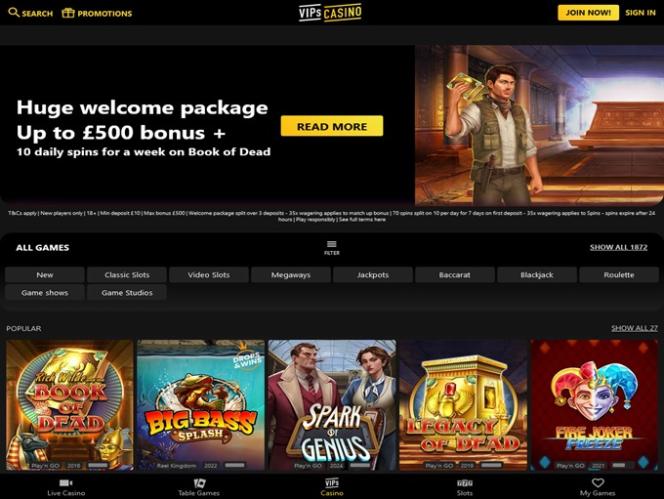Select the Table Games cards icon
The width and height of the screenshot is (664, 499).
point(199,483)
